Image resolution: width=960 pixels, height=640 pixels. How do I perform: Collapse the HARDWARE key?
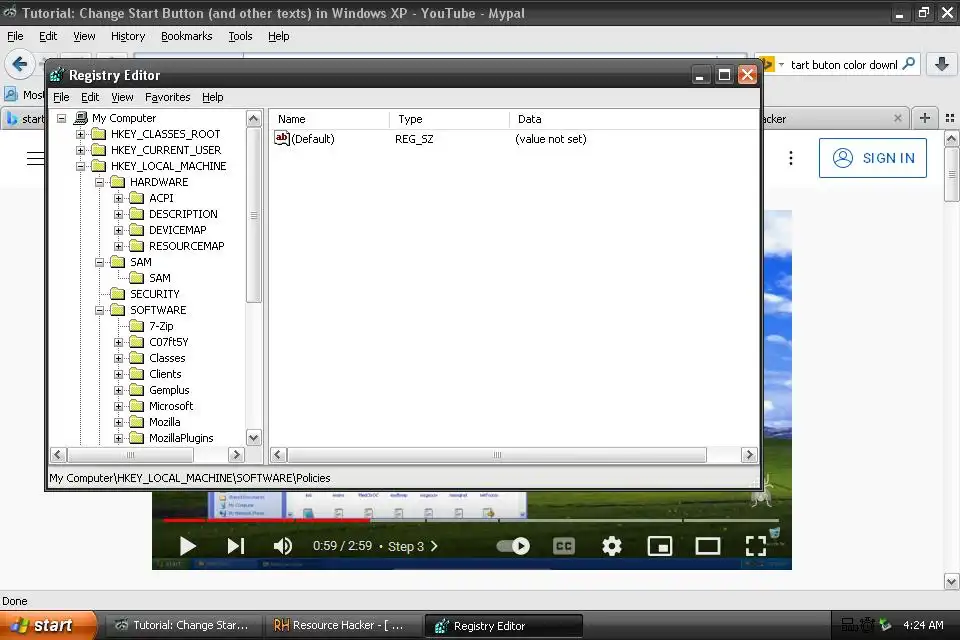click(x=99, y=182)
